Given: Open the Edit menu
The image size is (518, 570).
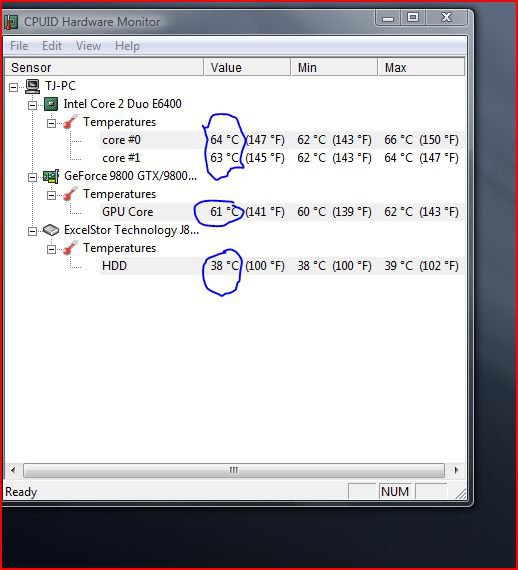Looking at the screenshot, I should point(52,46).
